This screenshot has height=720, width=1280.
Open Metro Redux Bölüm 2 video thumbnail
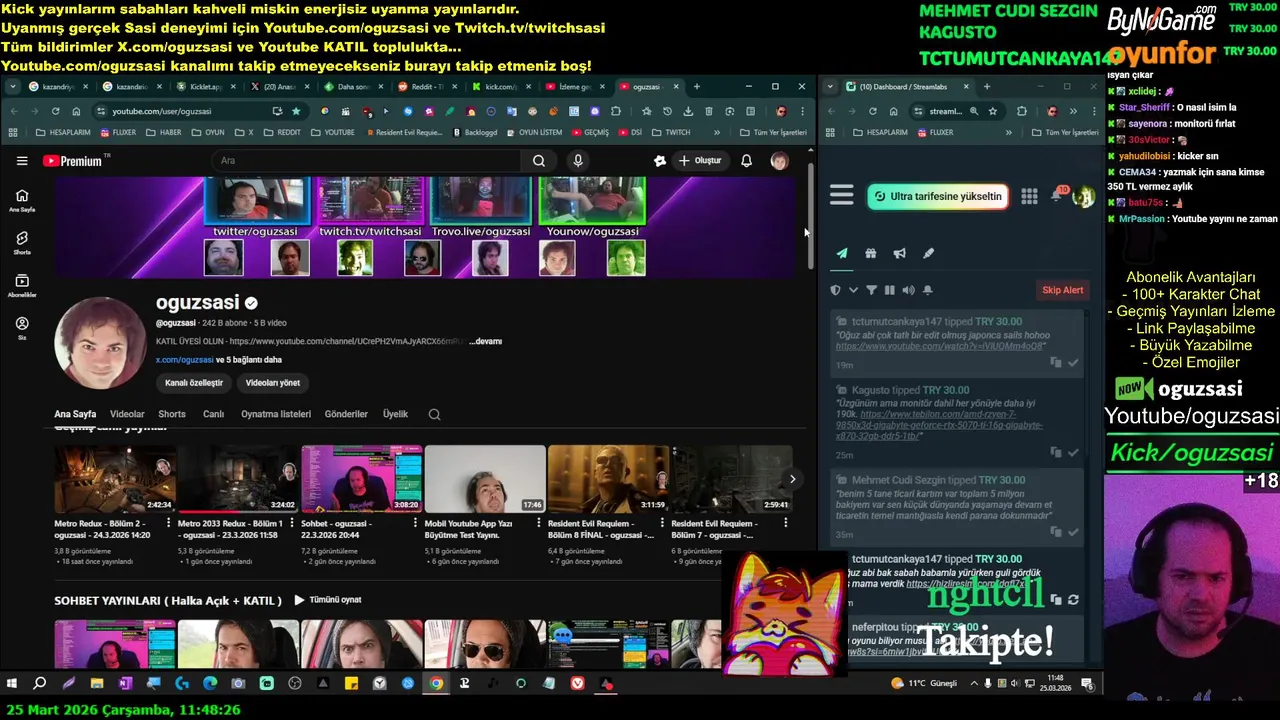click(x=115, y=479)
